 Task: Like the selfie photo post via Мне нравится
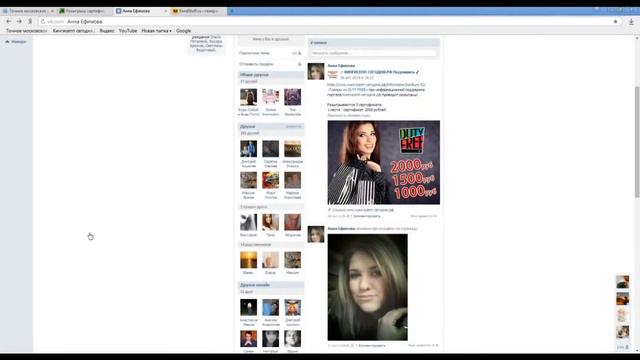(423, 345)
